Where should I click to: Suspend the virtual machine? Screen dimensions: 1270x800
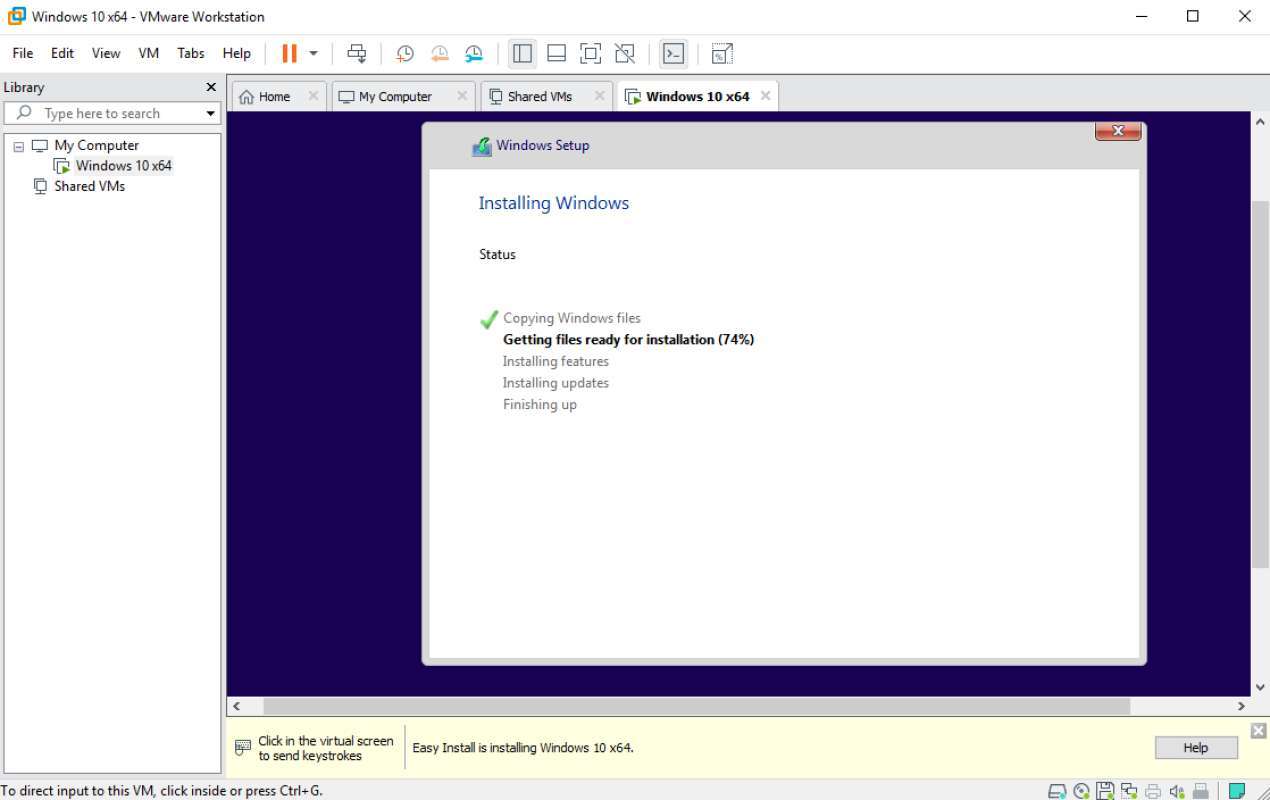point(289,53)
